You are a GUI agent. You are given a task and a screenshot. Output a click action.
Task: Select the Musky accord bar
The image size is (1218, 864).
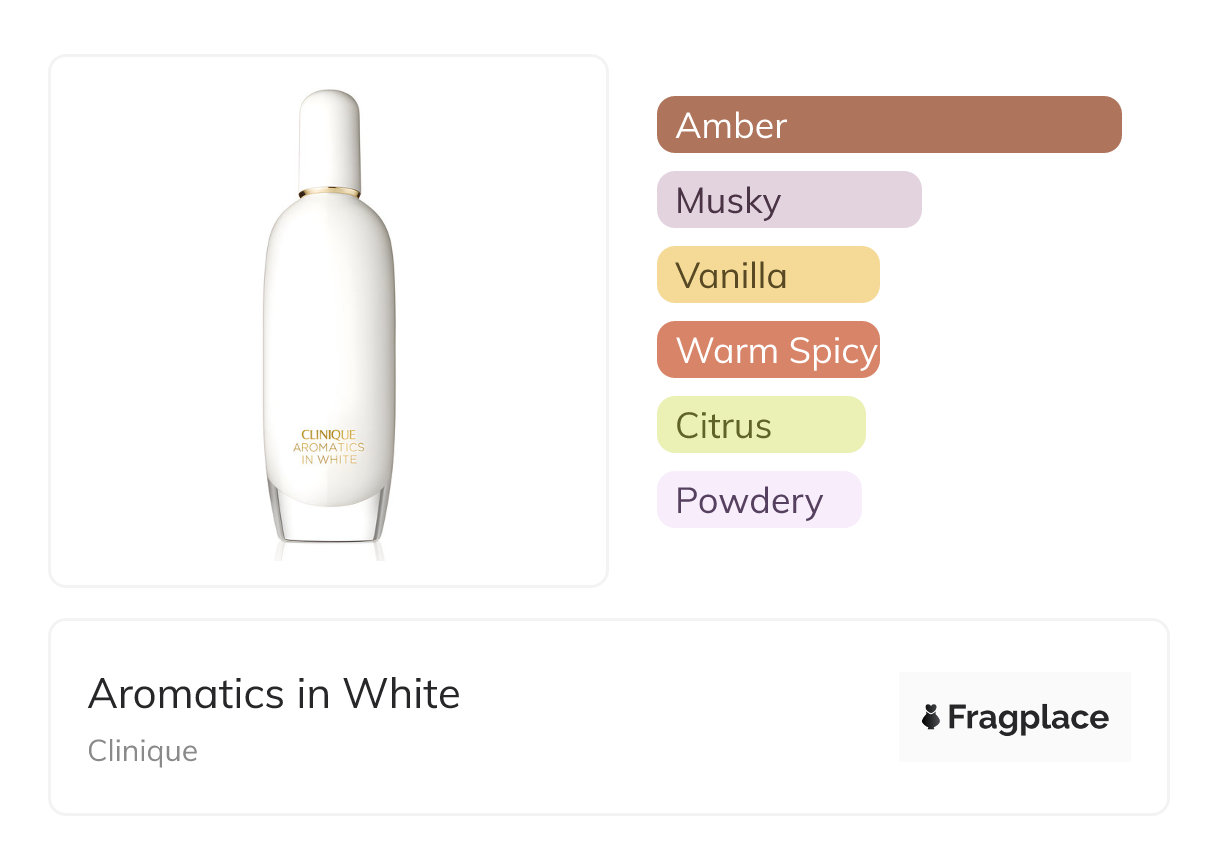[789, 200]
